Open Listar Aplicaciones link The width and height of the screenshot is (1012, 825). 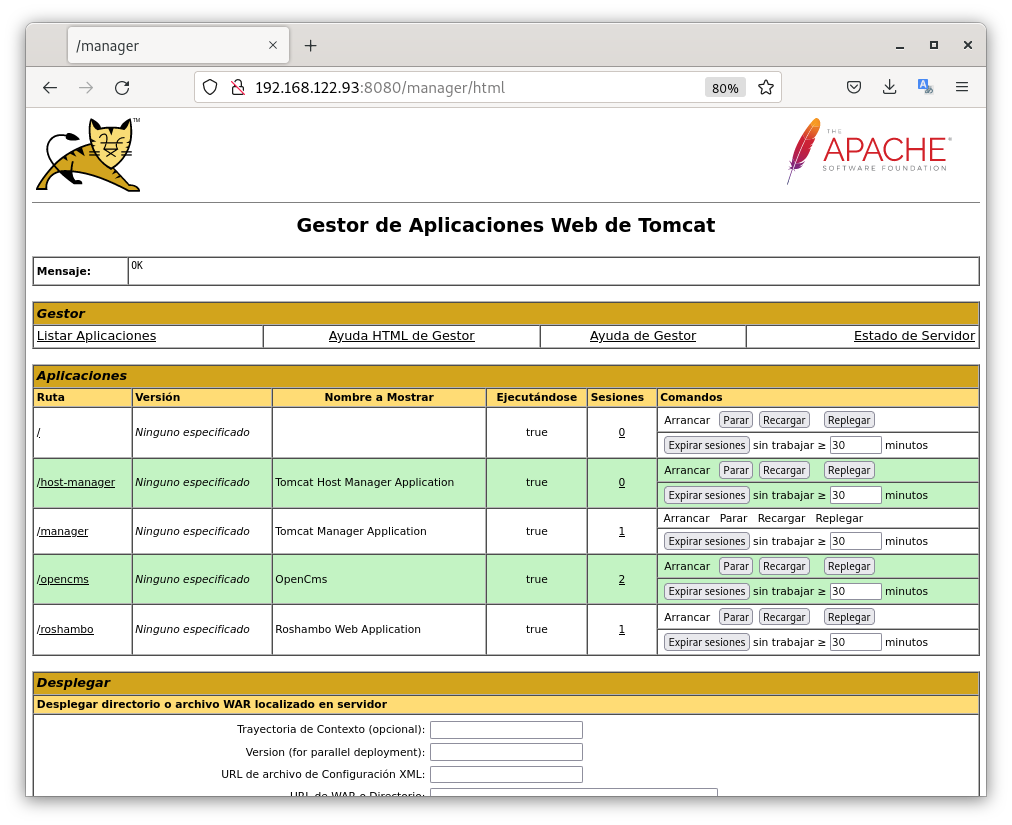click(x=96, y=336)
